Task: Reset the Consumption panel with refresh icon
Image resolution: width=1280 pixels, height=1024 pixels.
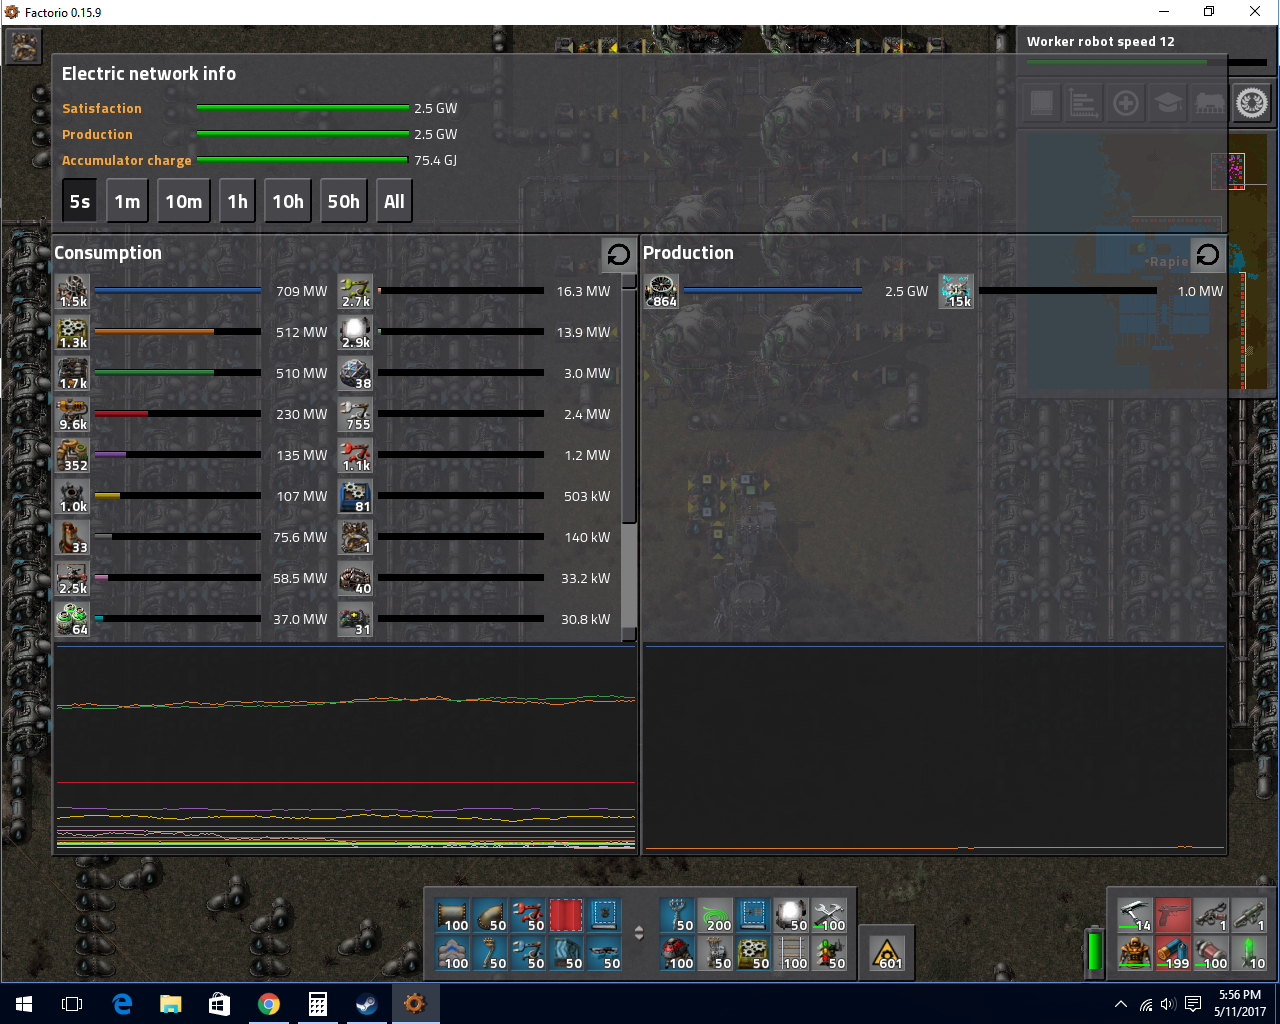Action: click(618, 254)
